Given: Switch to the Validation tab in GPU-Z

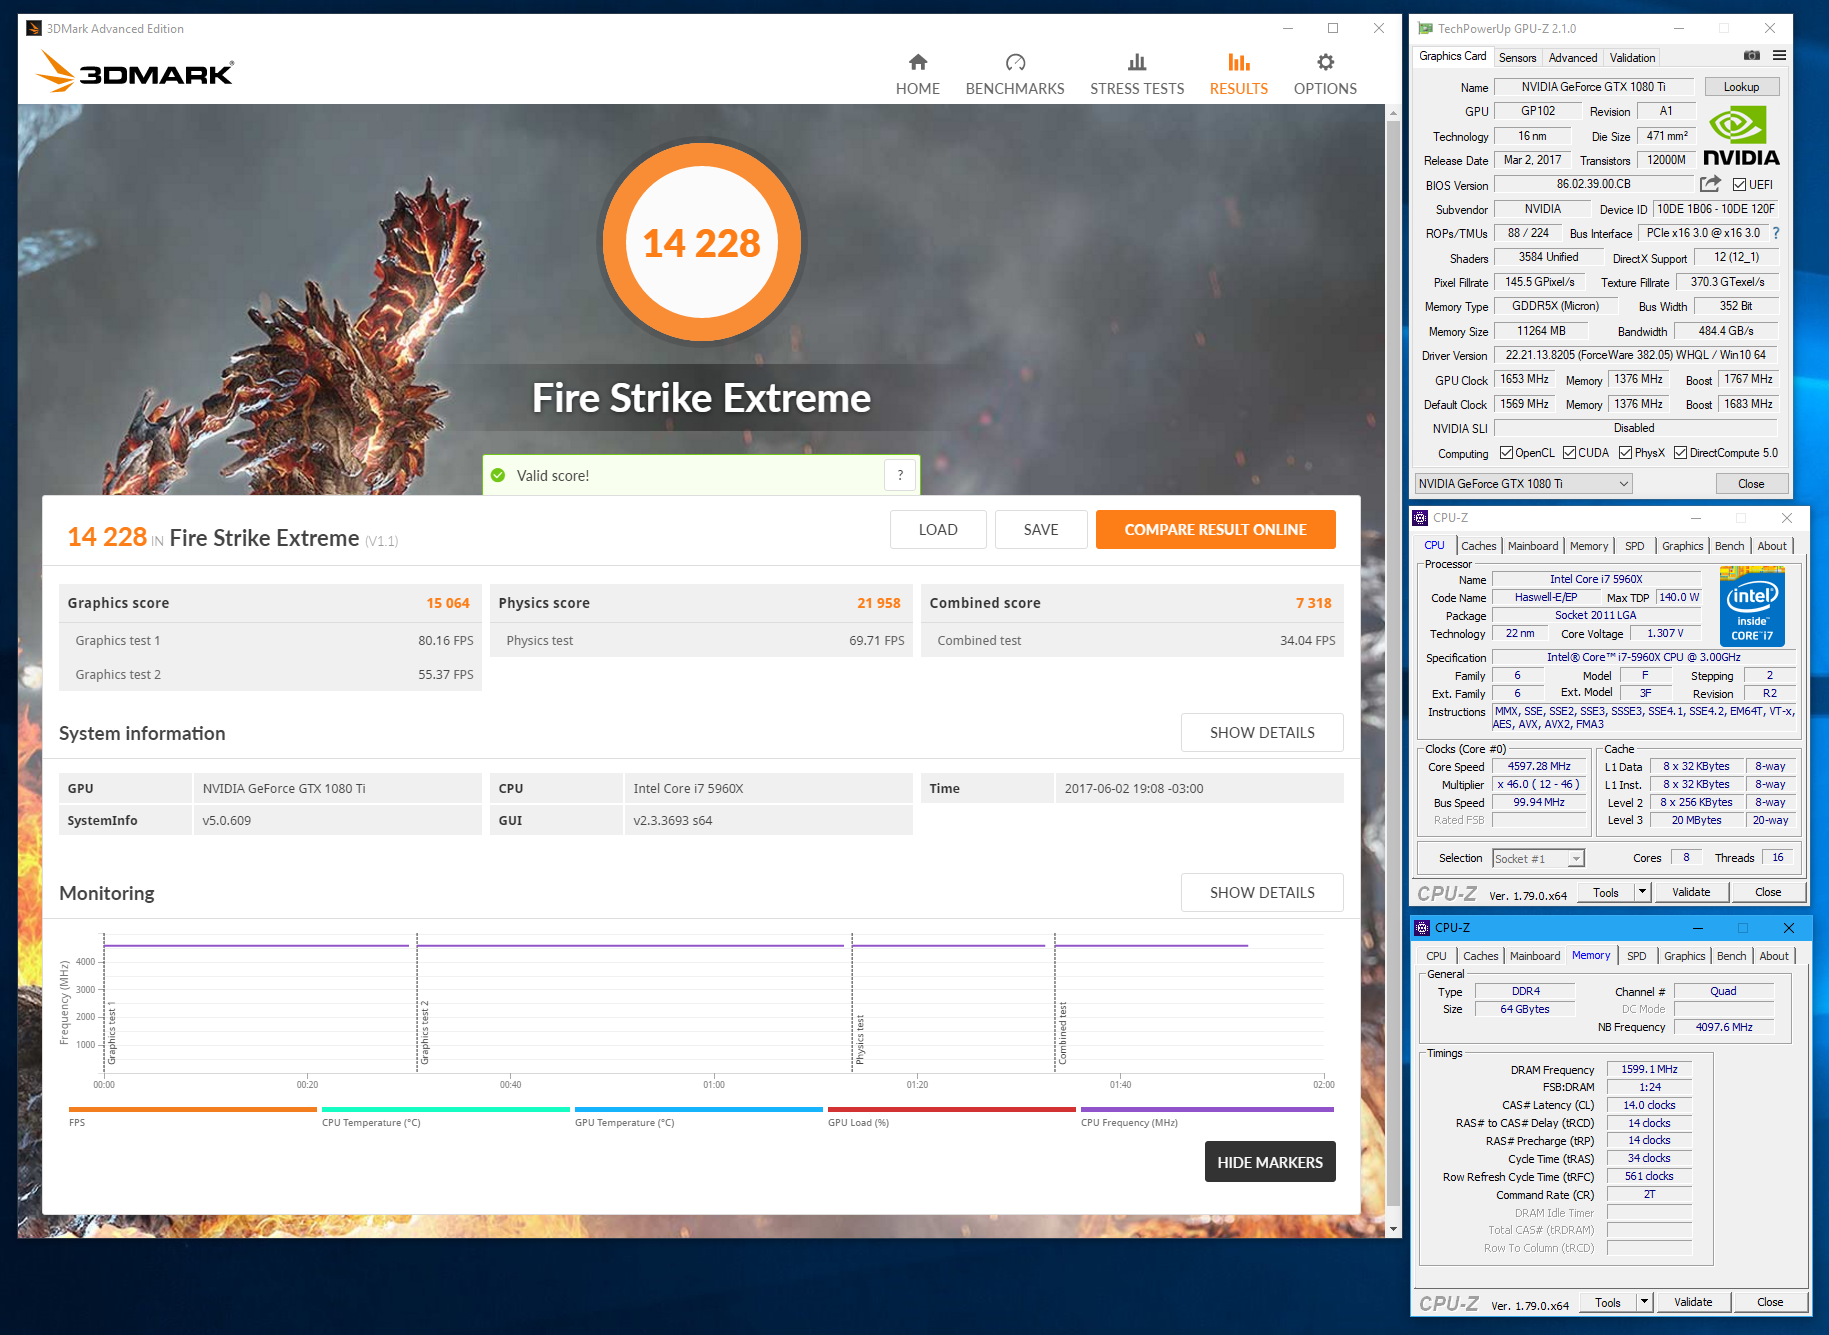Looking at the screenshot, I should coord(1632,58).
